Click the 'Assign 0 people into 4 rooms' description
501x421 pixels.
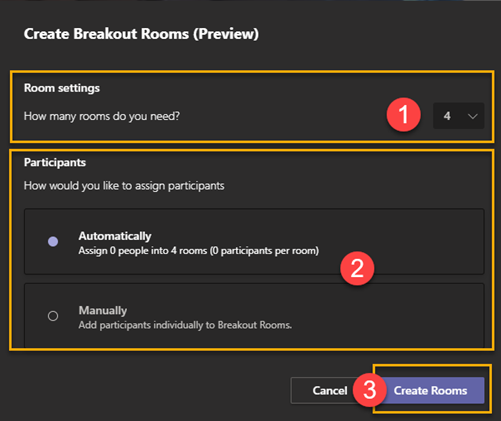(199, 251)
